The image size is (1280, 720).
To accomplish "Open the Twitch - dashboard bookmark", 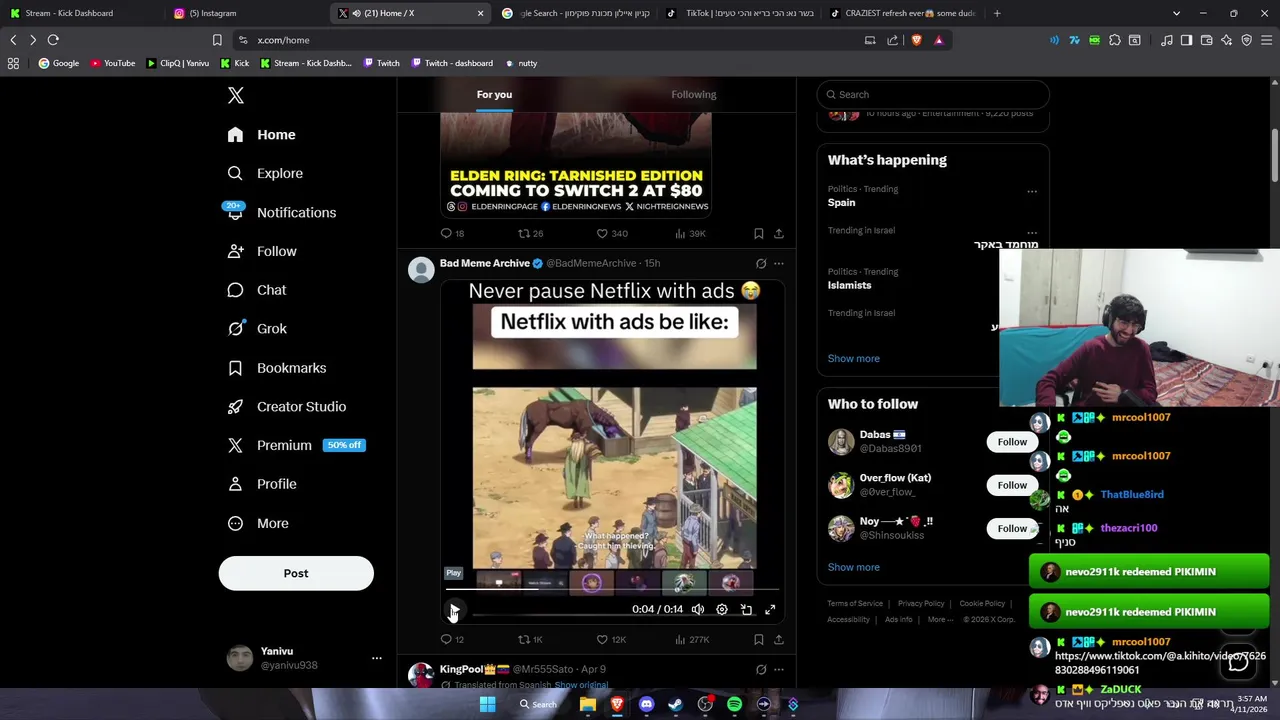I will 451,63.
